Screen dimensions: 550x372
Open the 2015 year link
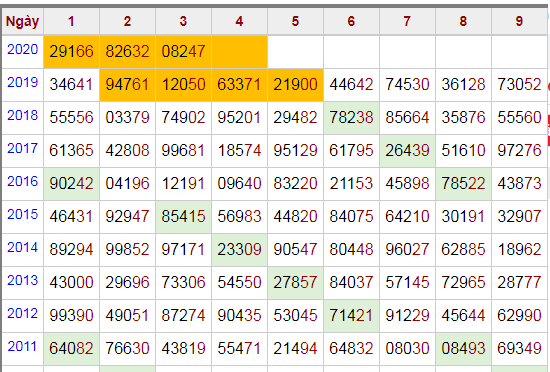coord(22,214)
